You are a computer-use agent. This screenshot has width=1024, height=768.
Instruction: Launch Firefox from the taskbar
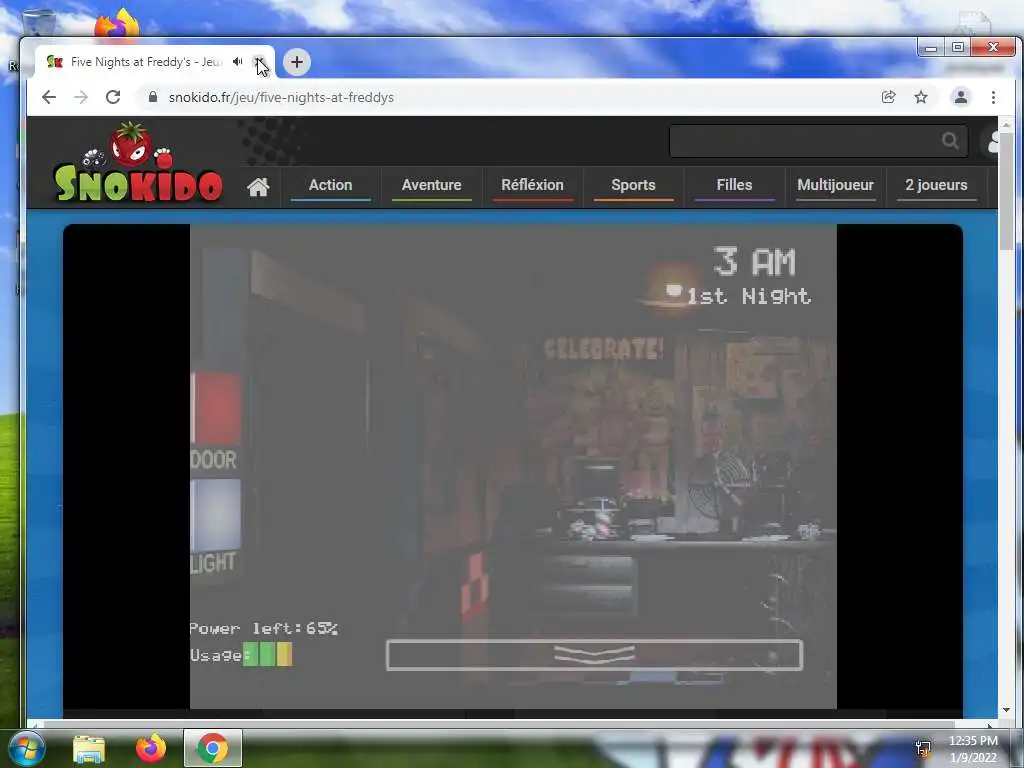coord(151,748)
